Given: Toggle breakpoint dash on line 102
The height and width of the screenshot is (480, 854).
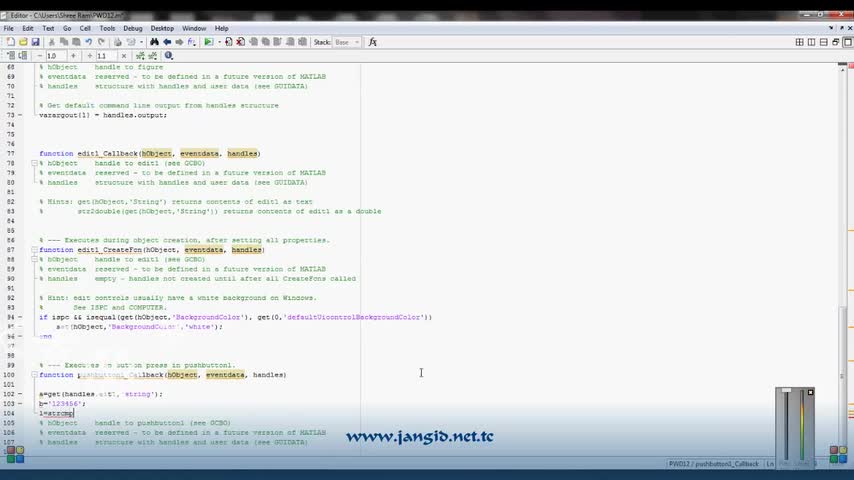Looking at the screenshot, I should point(20,394).
